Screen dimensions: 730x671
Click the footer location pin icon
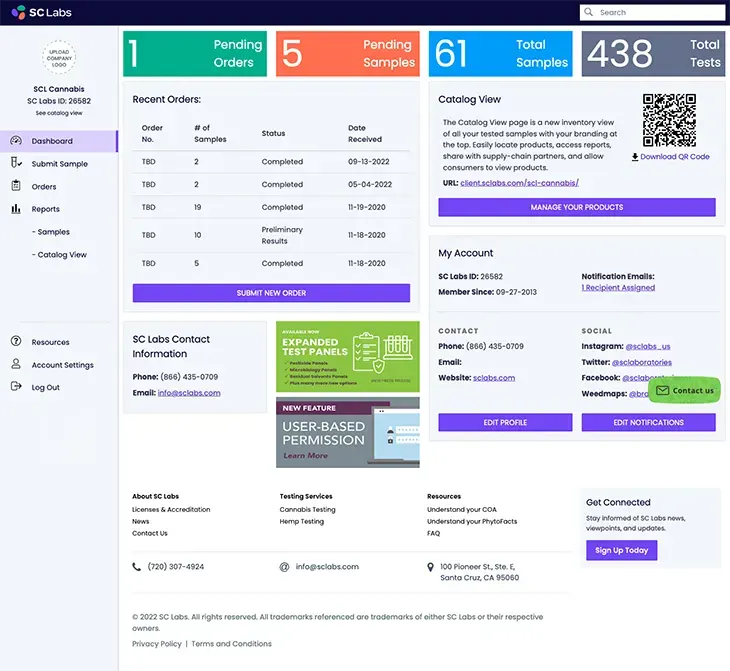[x=431, y=567]
